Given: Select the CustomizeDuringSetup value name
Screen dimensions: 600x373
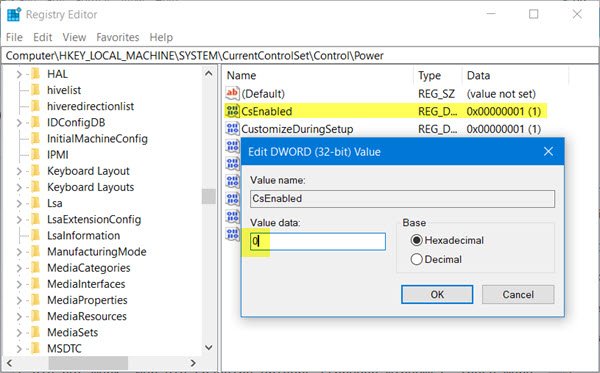Looking at the screenshot, I should [x=297, y=129].
